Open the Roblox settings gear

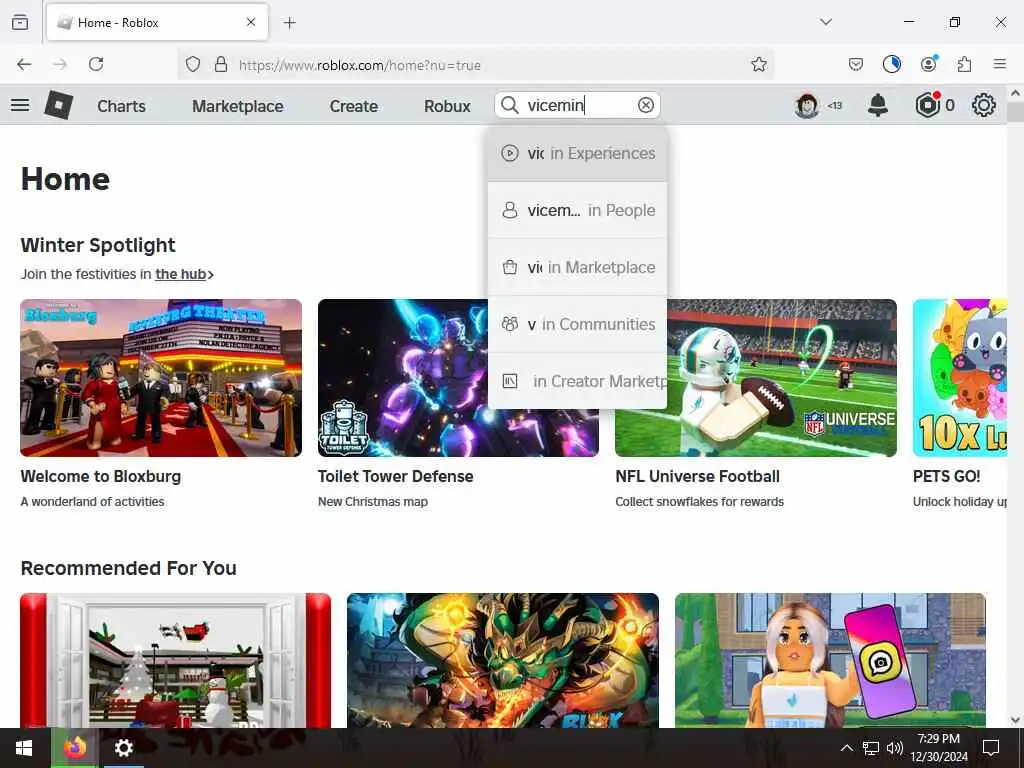pyautogui.click(x=984, y=105)
